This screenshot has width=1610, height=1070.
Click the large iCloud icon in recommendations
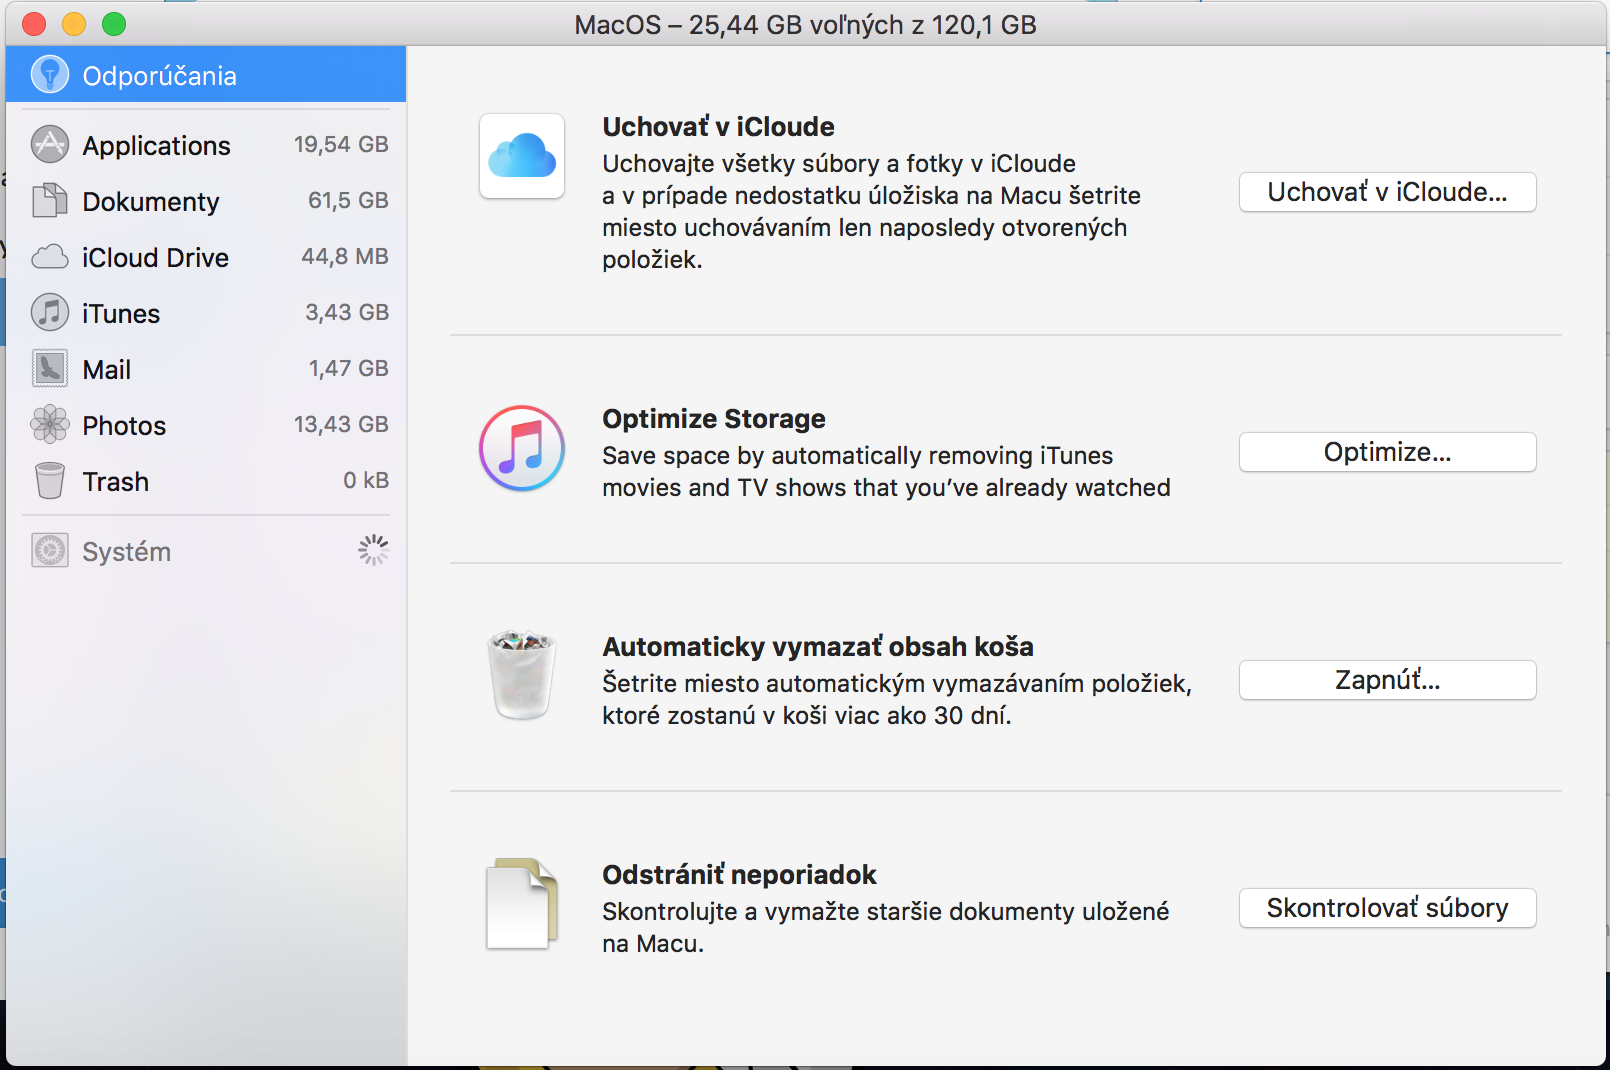click(x=522, y=156)
